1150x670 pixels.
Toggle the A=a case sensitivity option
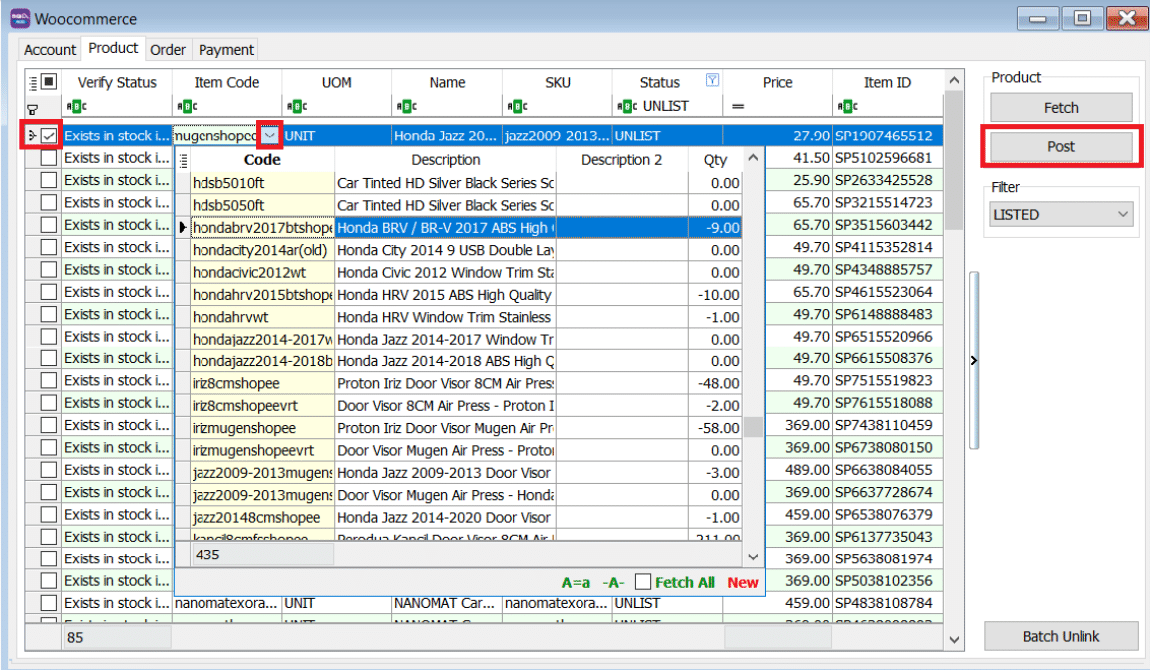pyautogui.click(x=575, y=583)
